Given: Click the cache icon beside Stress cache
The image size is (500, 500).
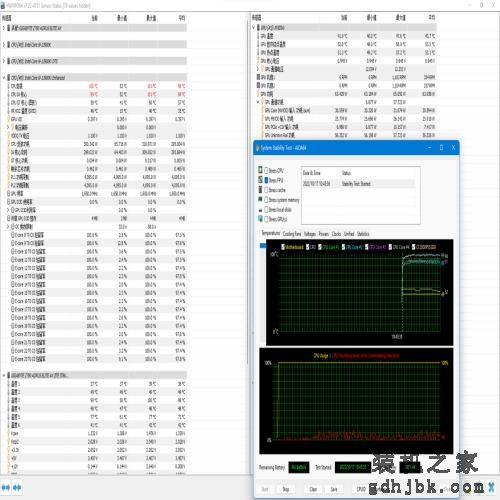Looking at the screenshot, I should pyautogui.click(x=260, y=189).
